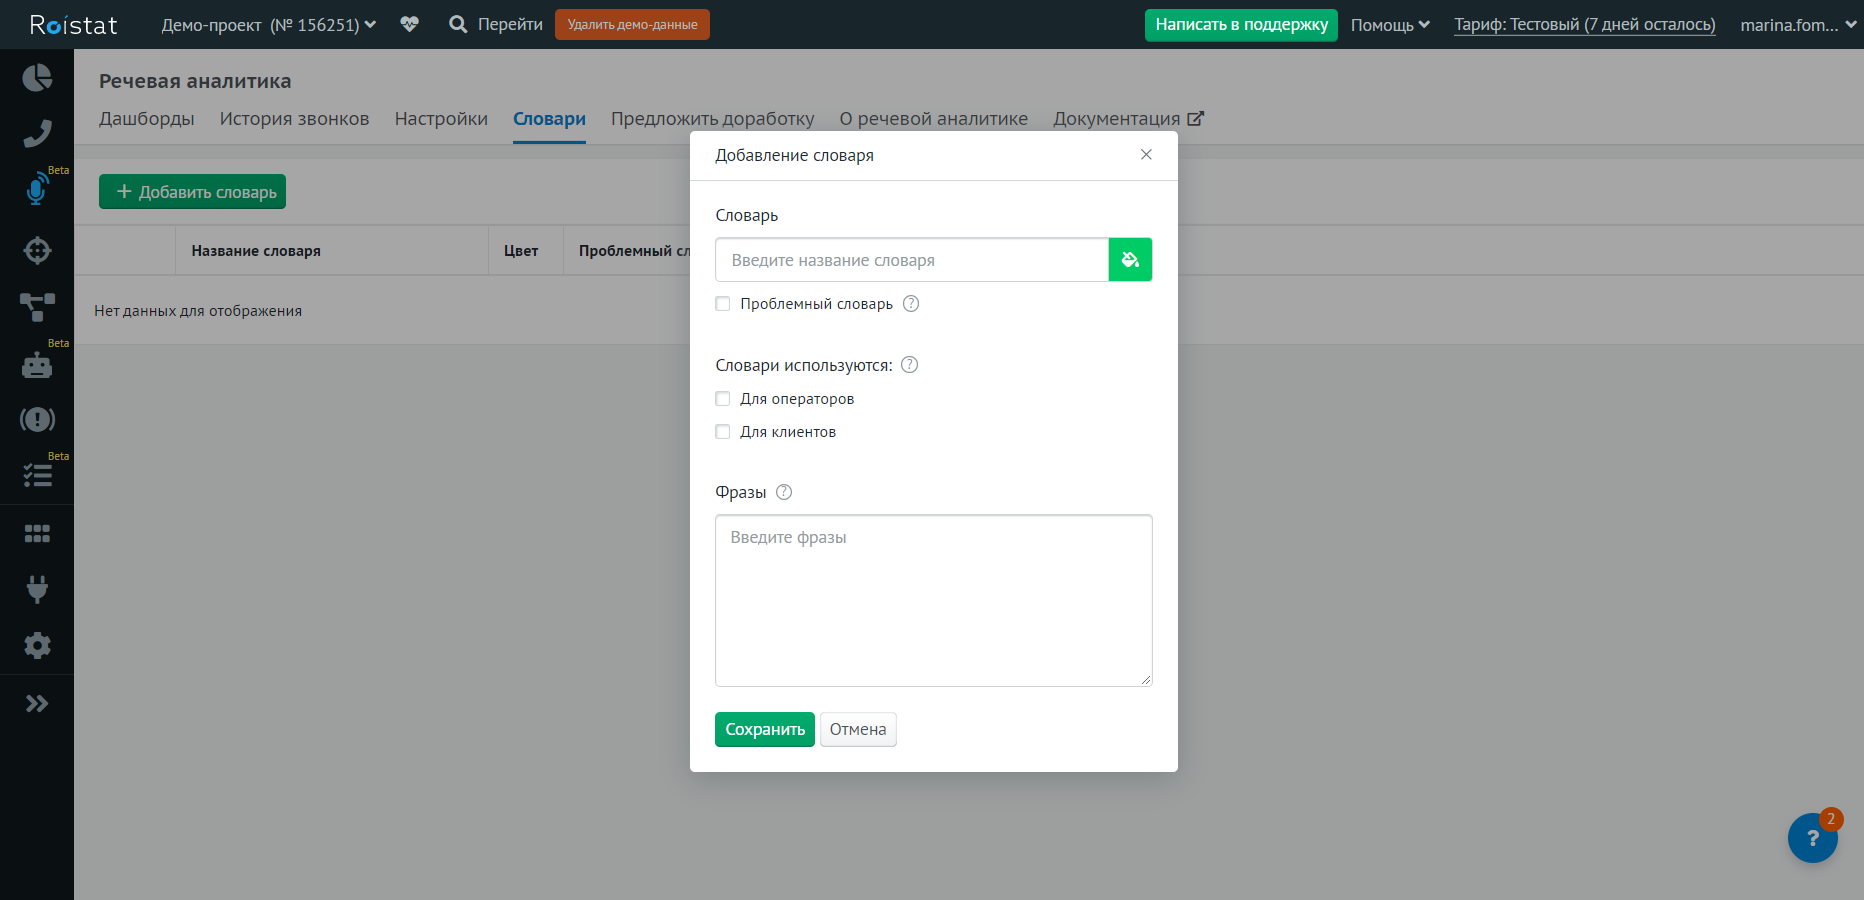Open dictionary color picker paint bucket
The width and height of the screenshot is (1864, 900).
(1130, 260)
